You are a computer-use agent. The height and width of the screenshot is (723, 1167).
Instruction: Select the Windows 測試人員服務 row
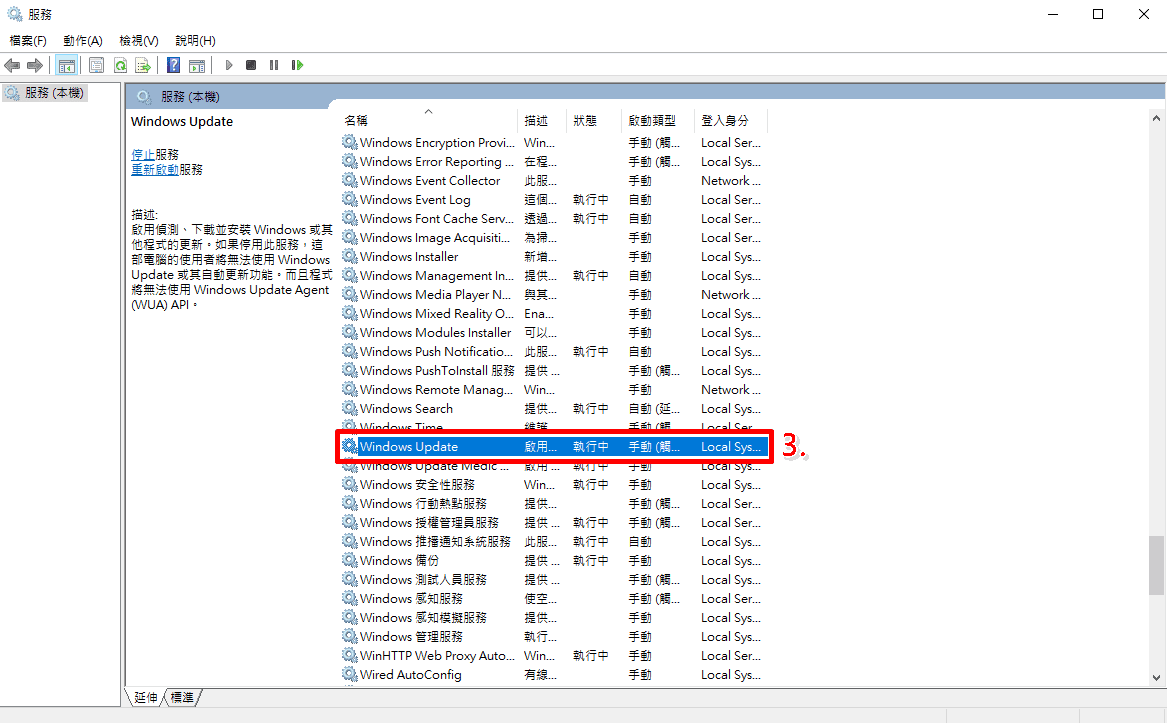pos(554,579)
